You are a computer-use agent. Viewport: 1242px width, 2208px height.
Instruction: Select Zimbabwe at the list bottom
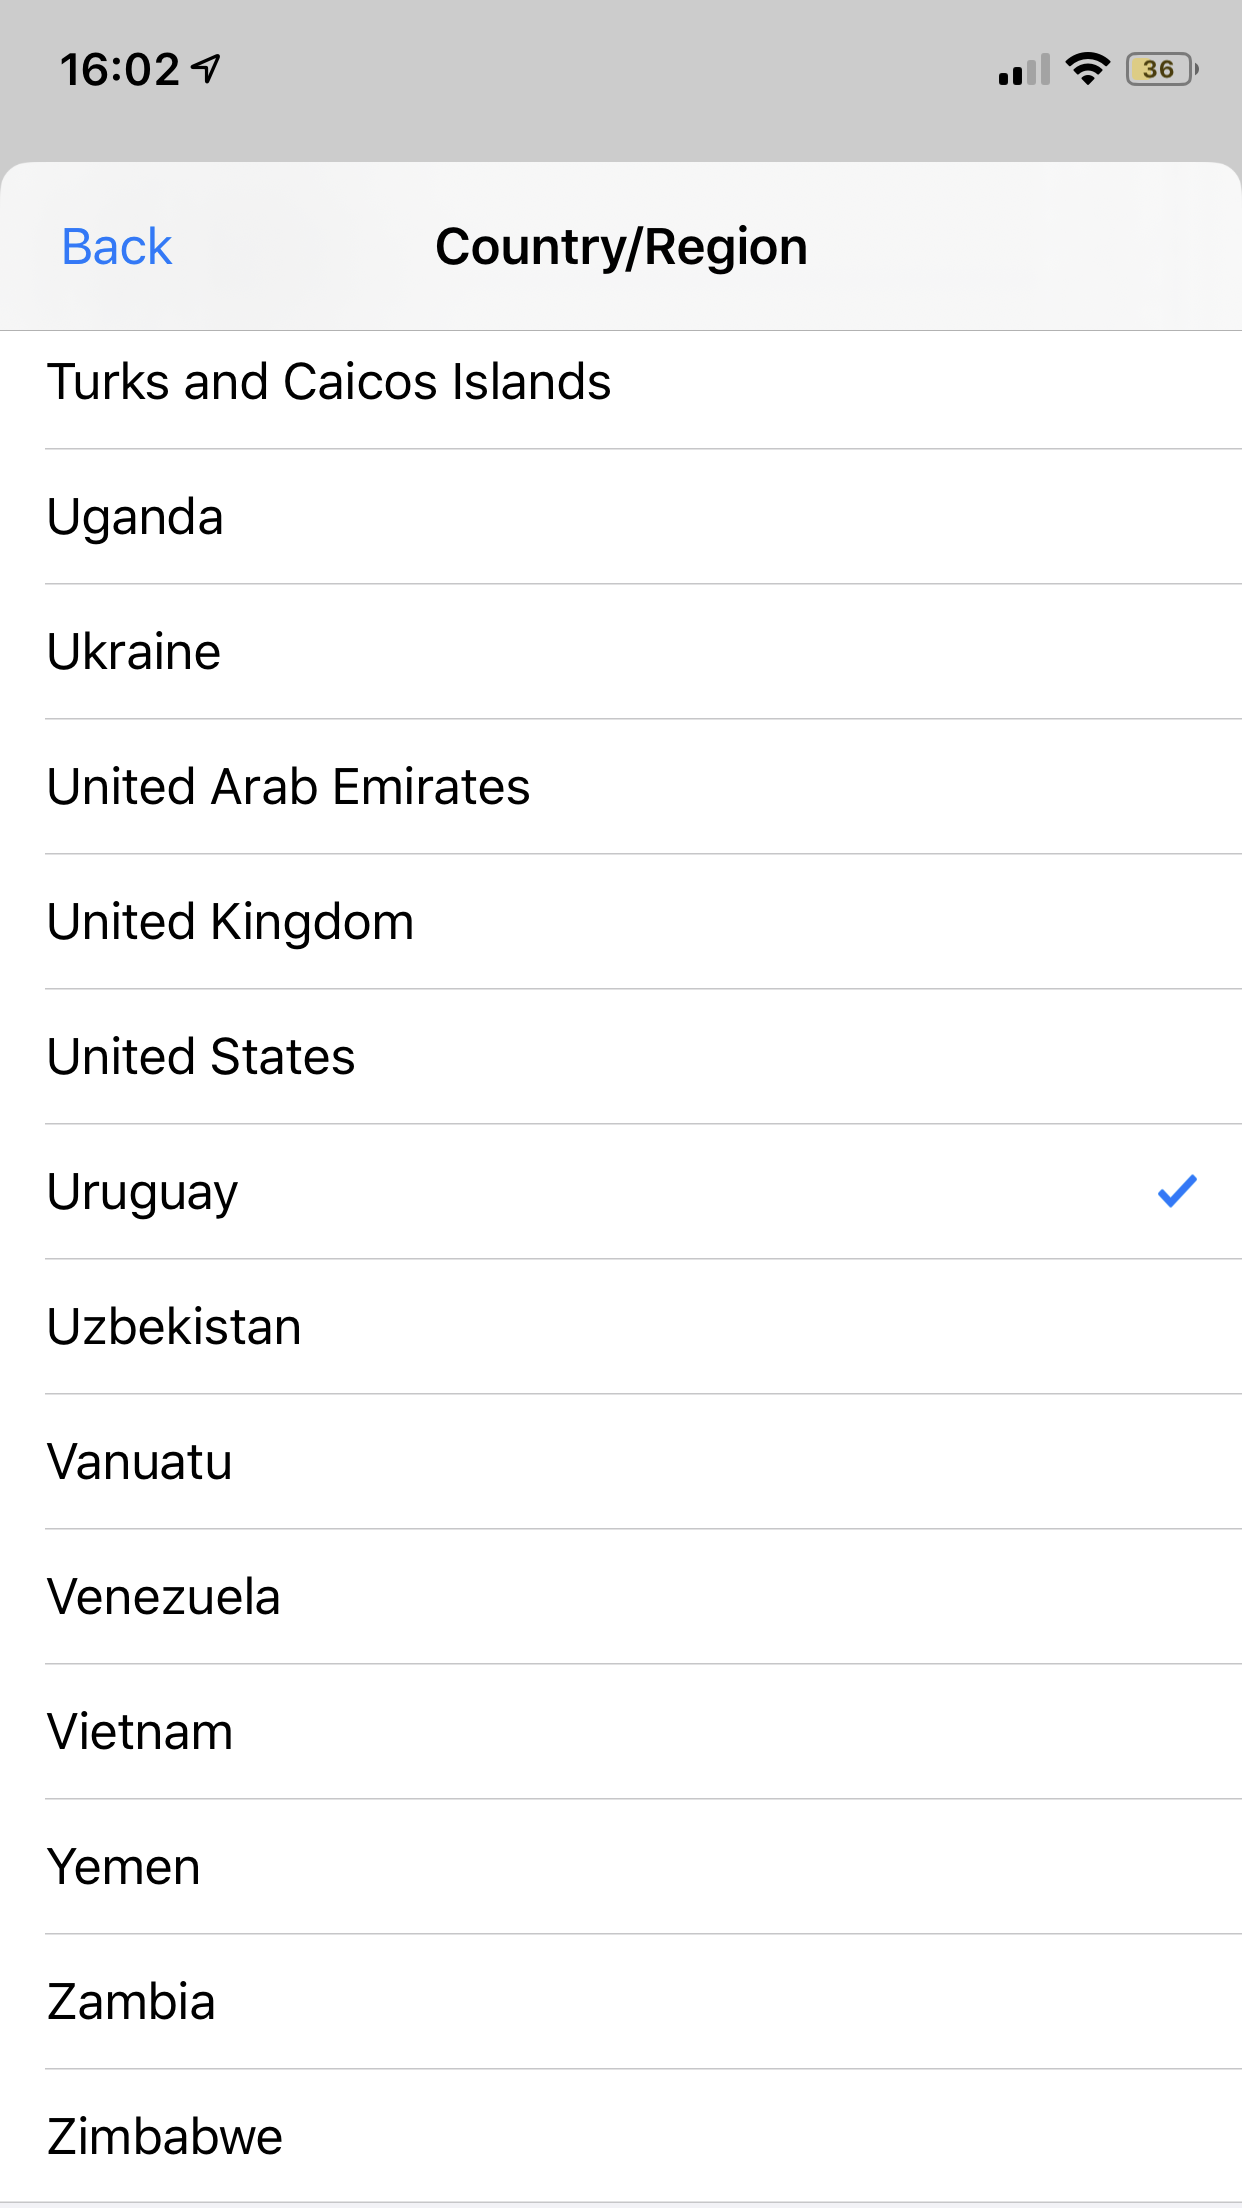coord(165,2137)
